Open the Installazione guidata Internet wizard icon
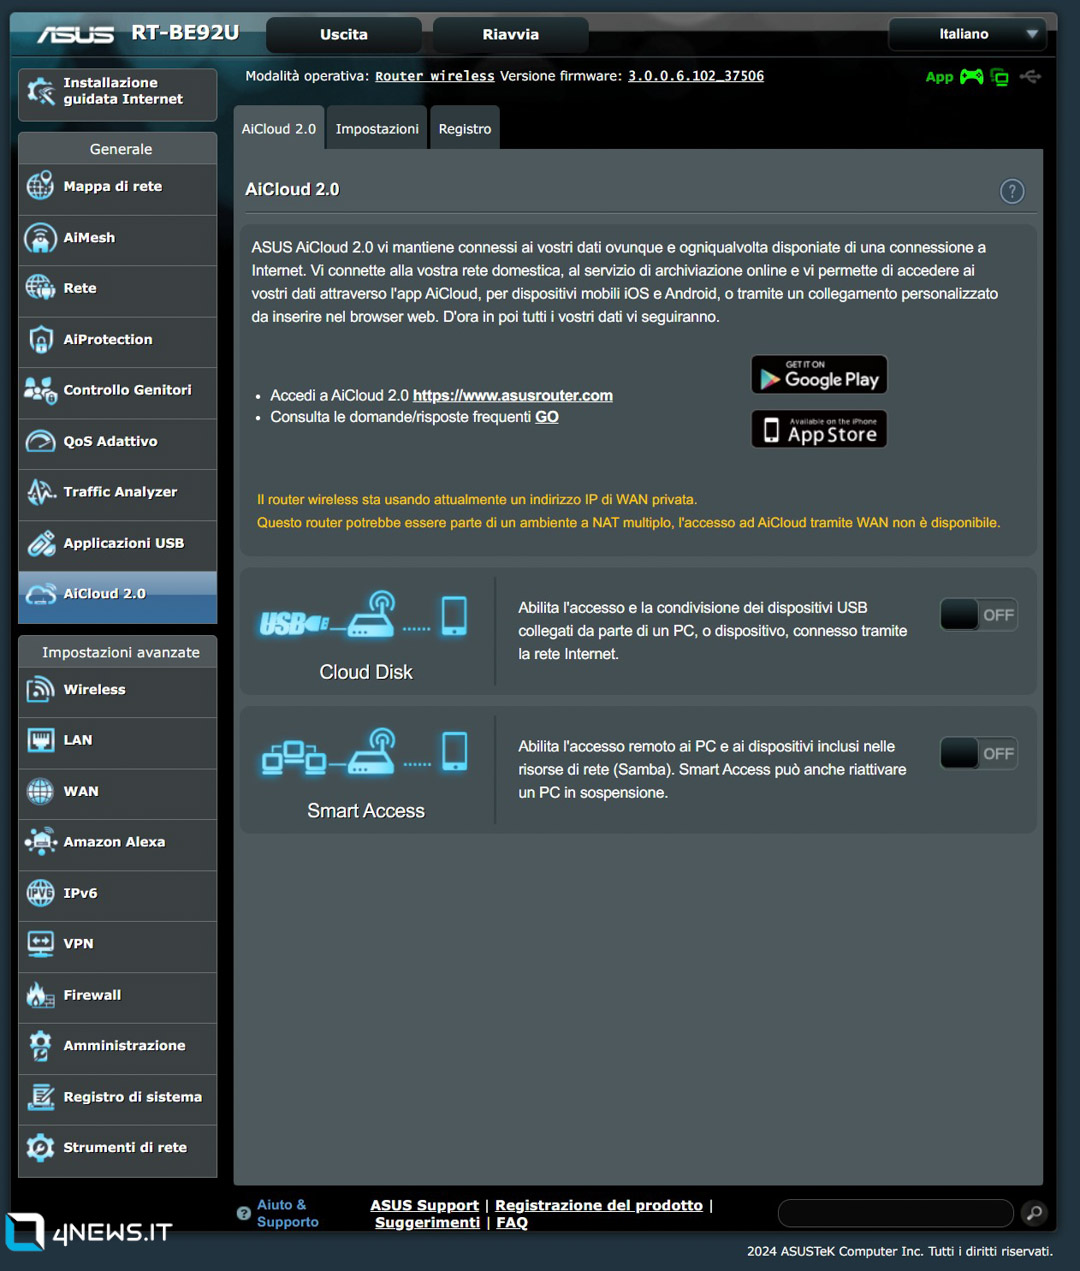 [x=41, y=92]
